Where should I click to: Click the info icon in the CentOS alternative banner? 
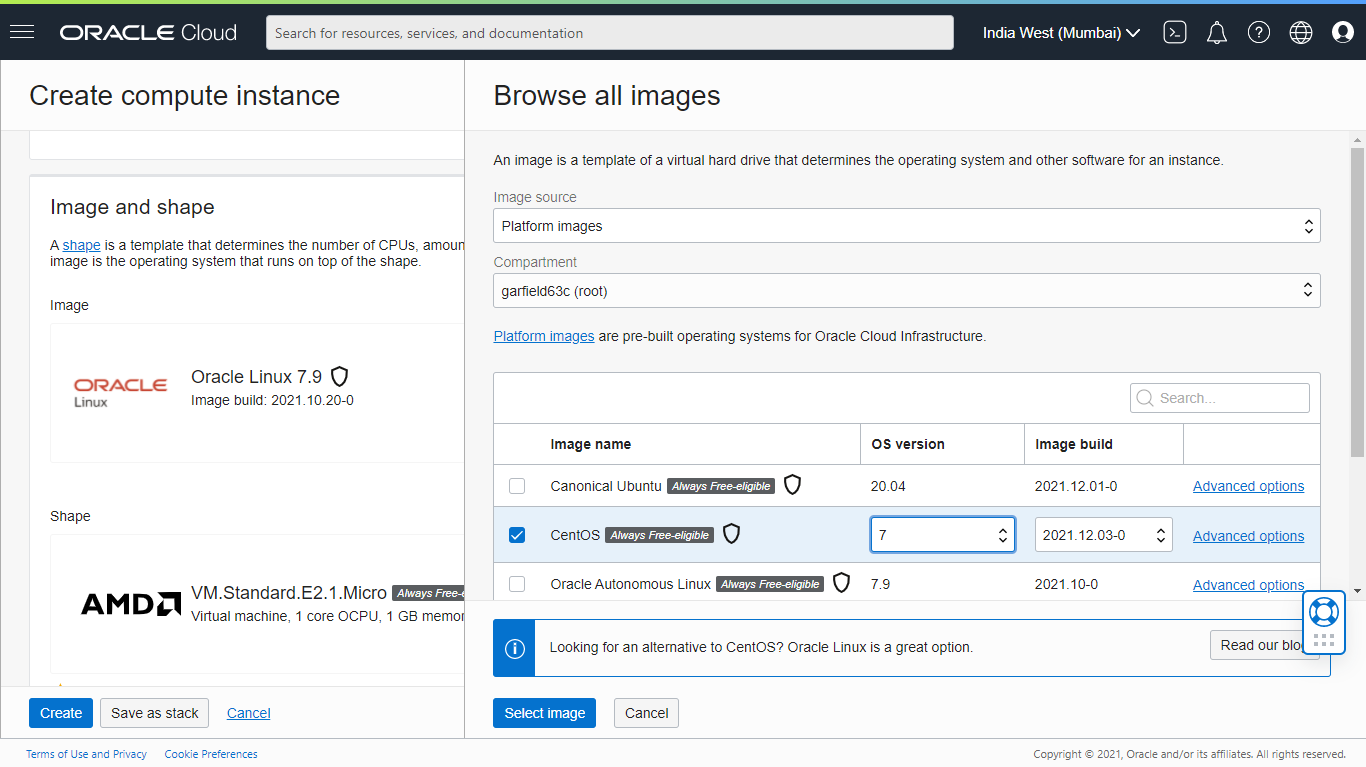click(x=515, y=648)
